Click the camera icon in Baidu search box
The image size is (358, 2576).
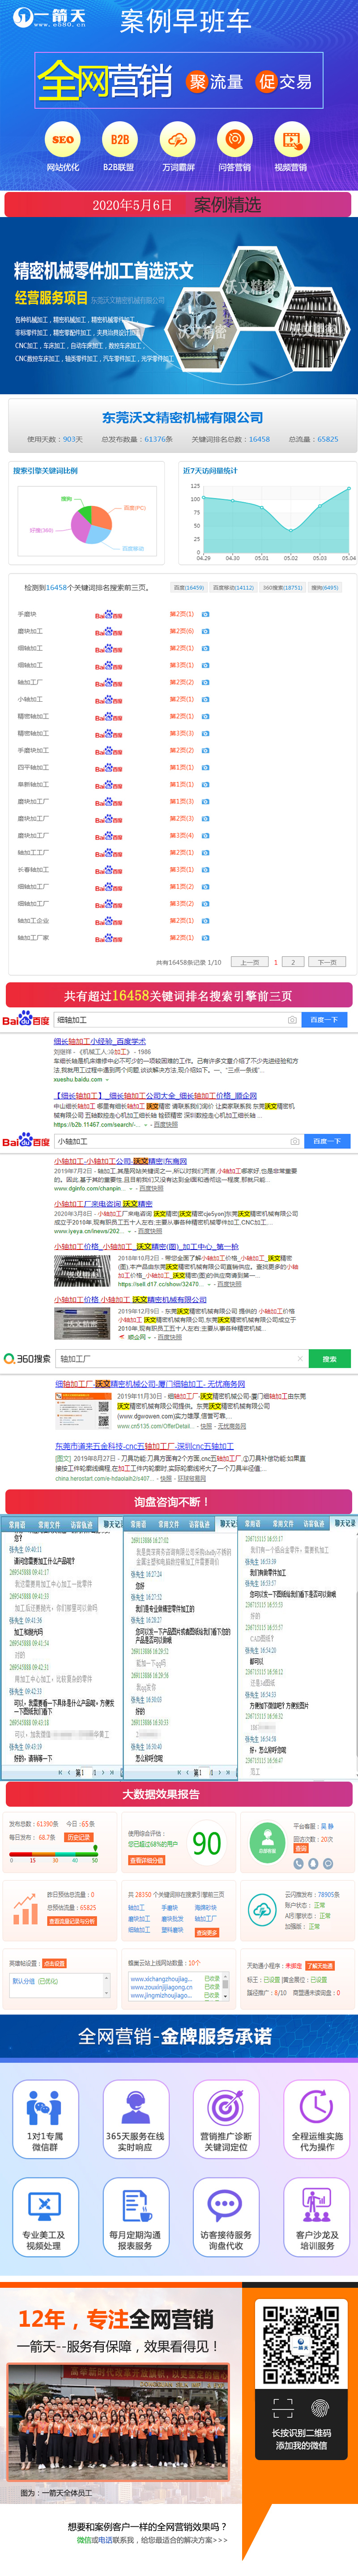(292, 1020)
